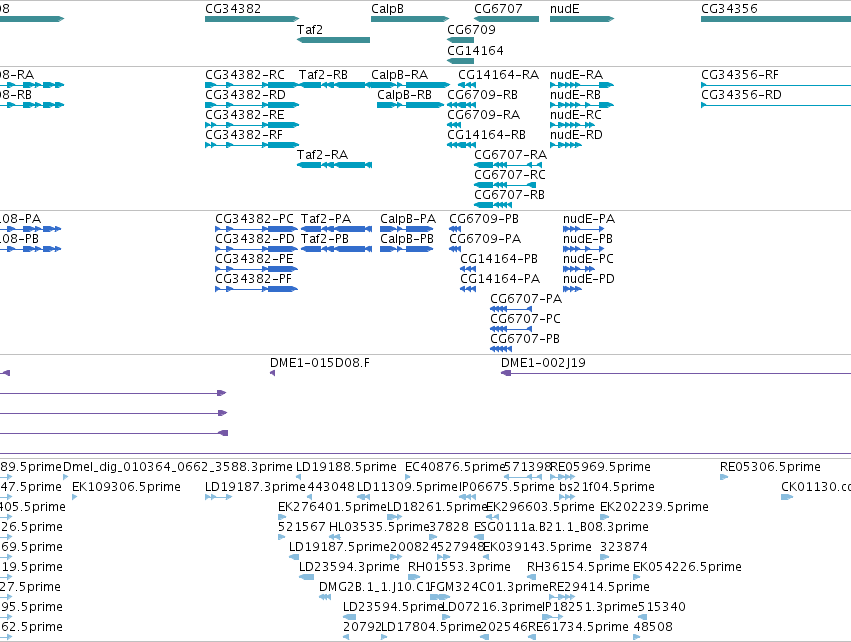This screenshot has height=642, width=851.
Task: Select protein CG14164-PB
Action: point(499,259)
